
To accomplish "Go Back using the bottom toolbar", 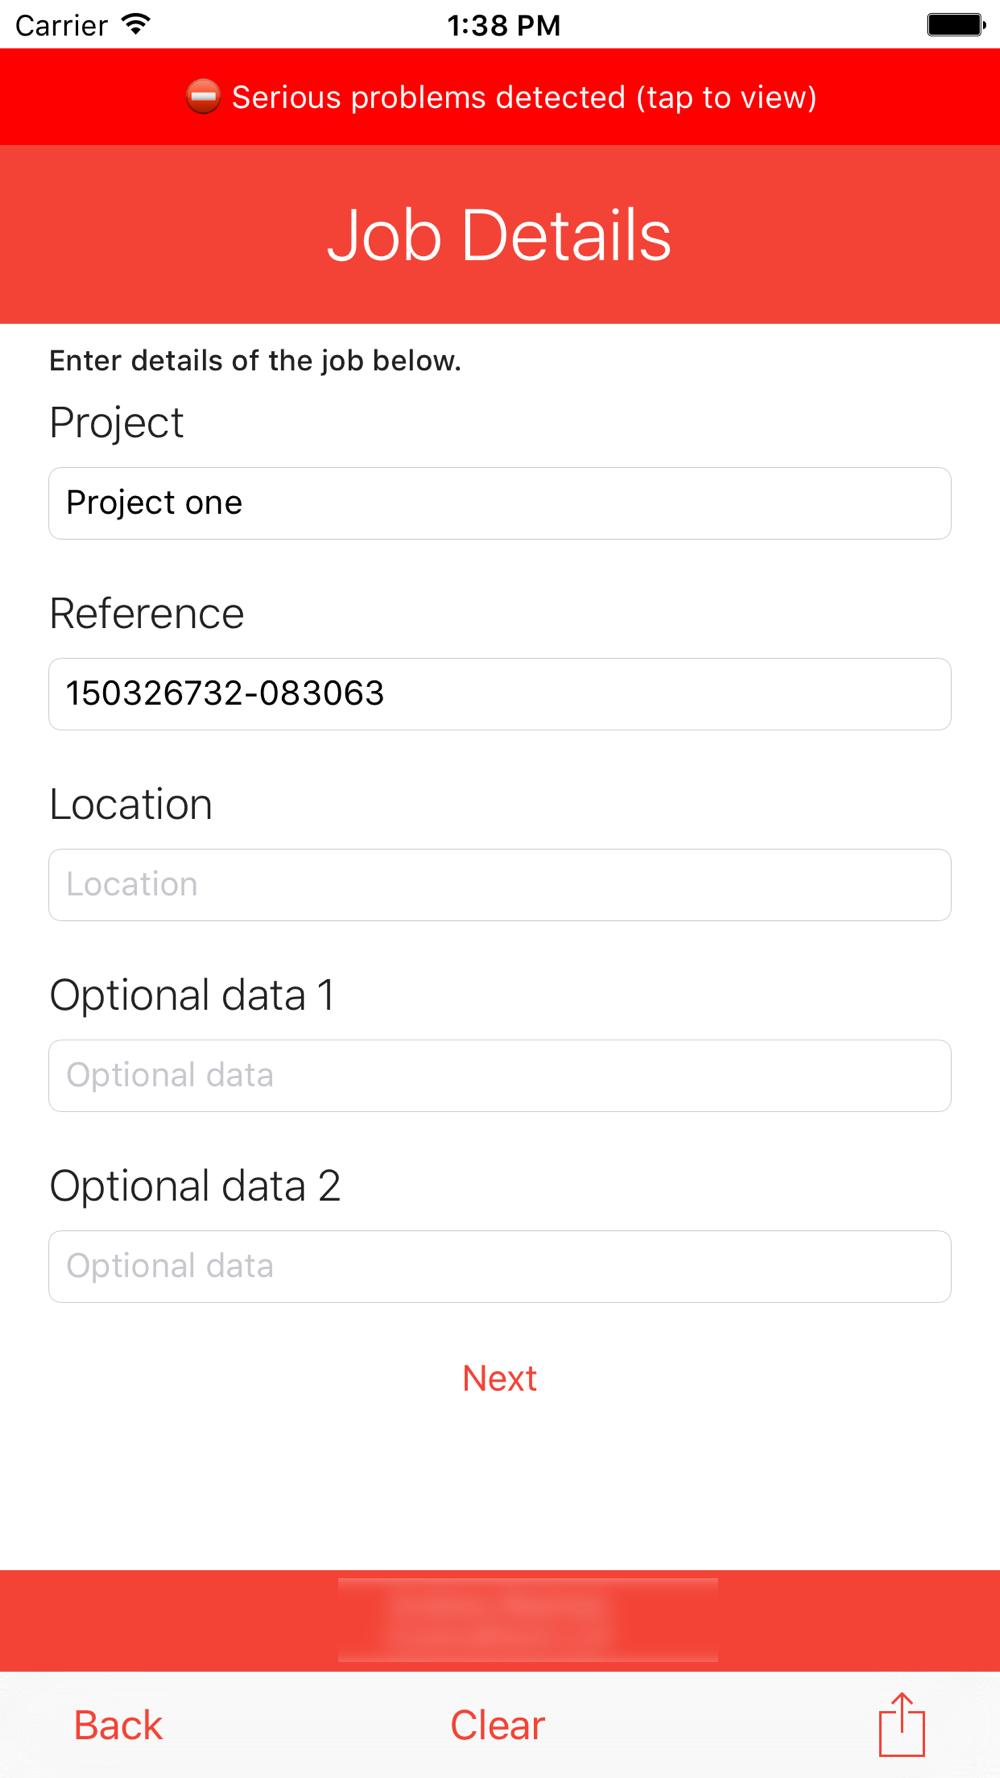I will point(118,1725).
